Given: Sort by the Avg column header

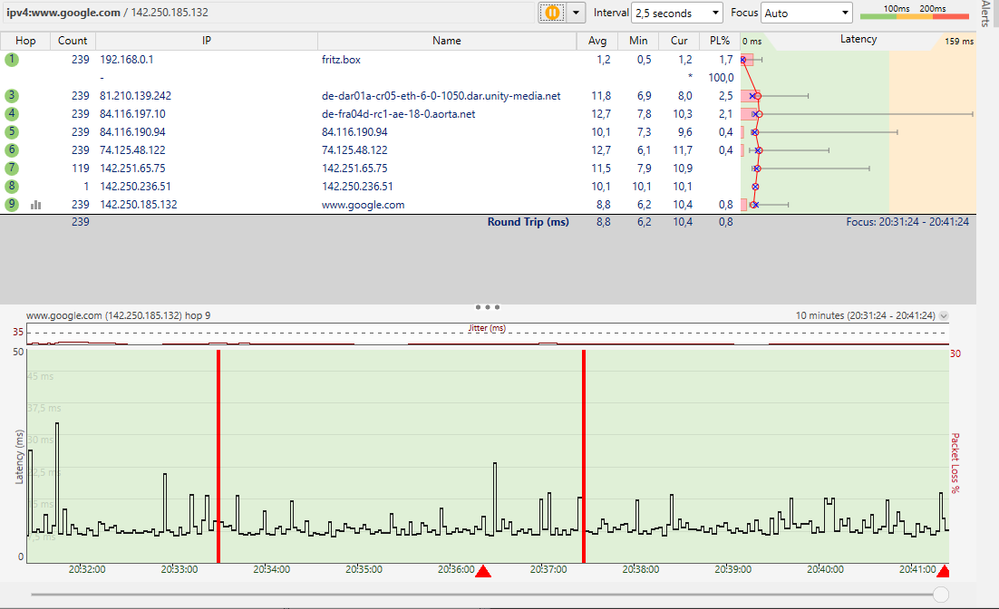Looking at the screenshot, I should (597, 41).
